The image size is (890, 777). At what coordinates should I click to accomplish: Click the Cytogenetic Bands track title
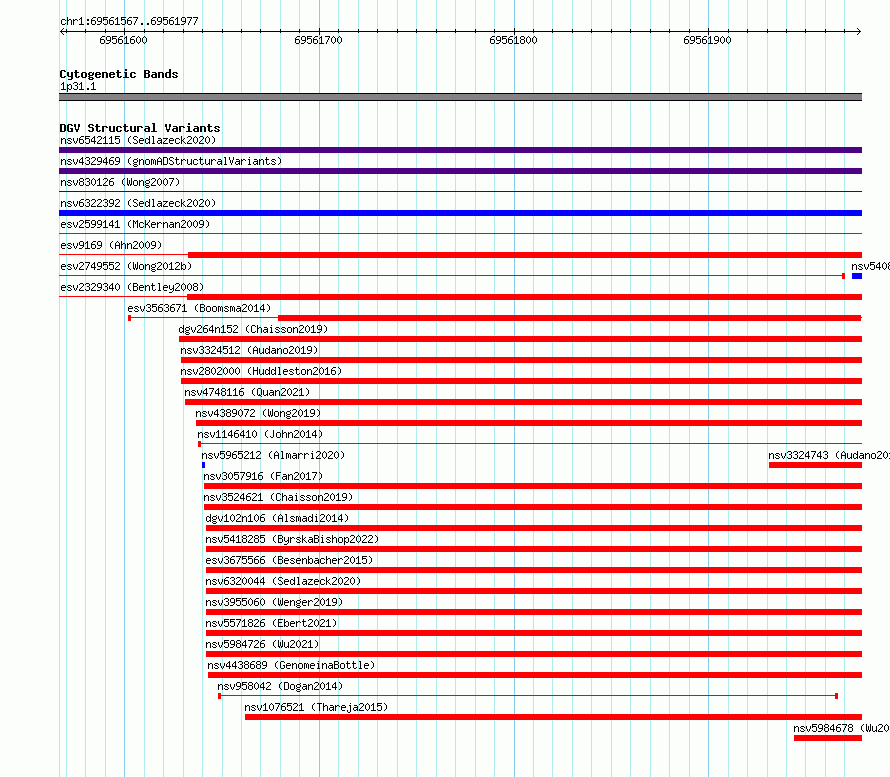click(x=119, y=74)
